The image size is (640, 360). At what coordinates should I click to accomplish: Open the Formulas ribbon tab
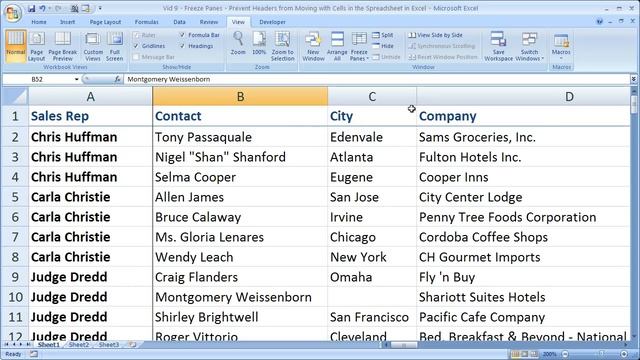point(147,22)
